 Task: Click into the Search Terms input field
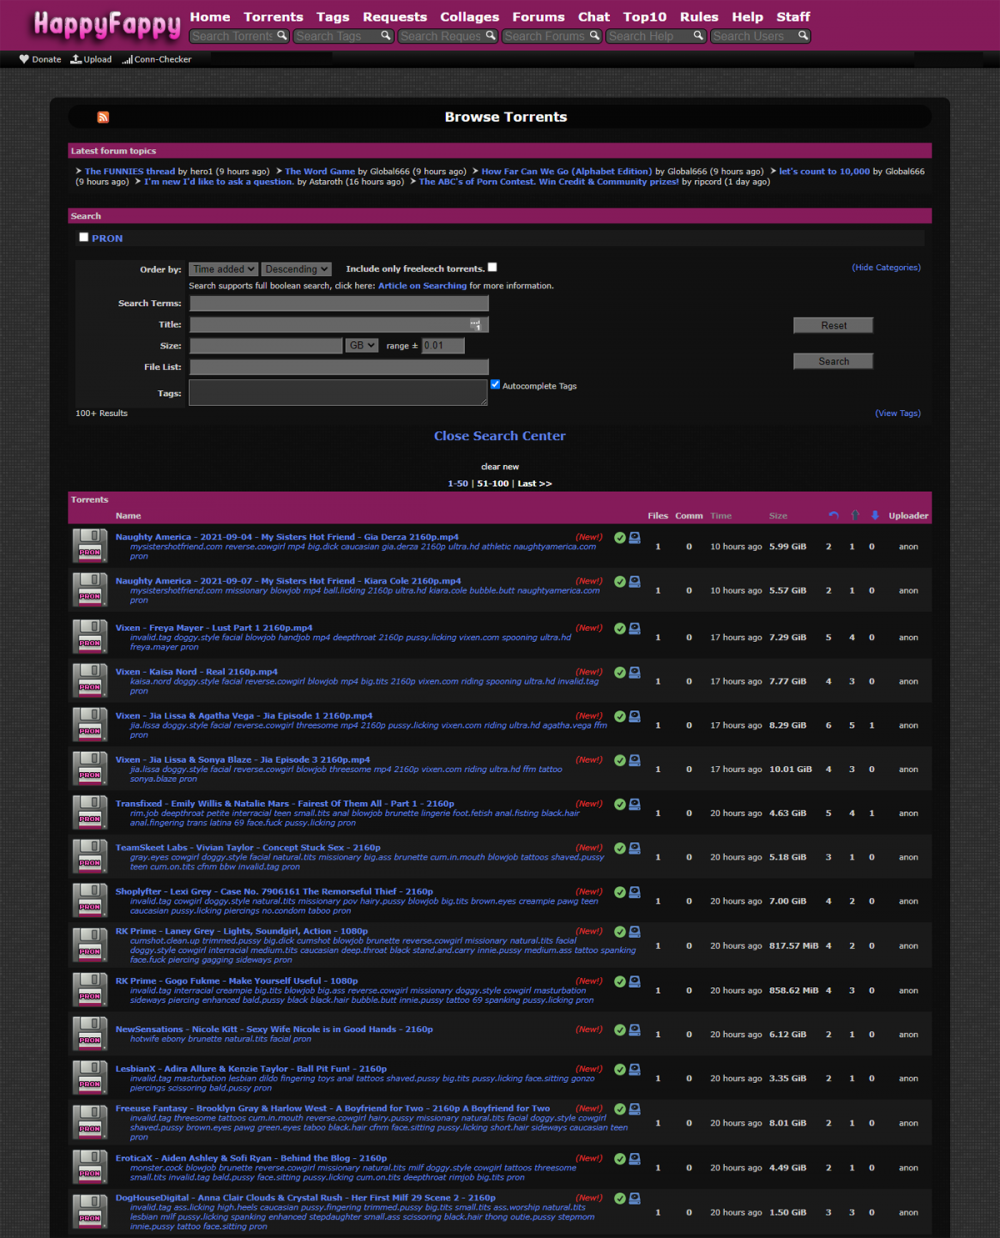(x=339, y=304)
